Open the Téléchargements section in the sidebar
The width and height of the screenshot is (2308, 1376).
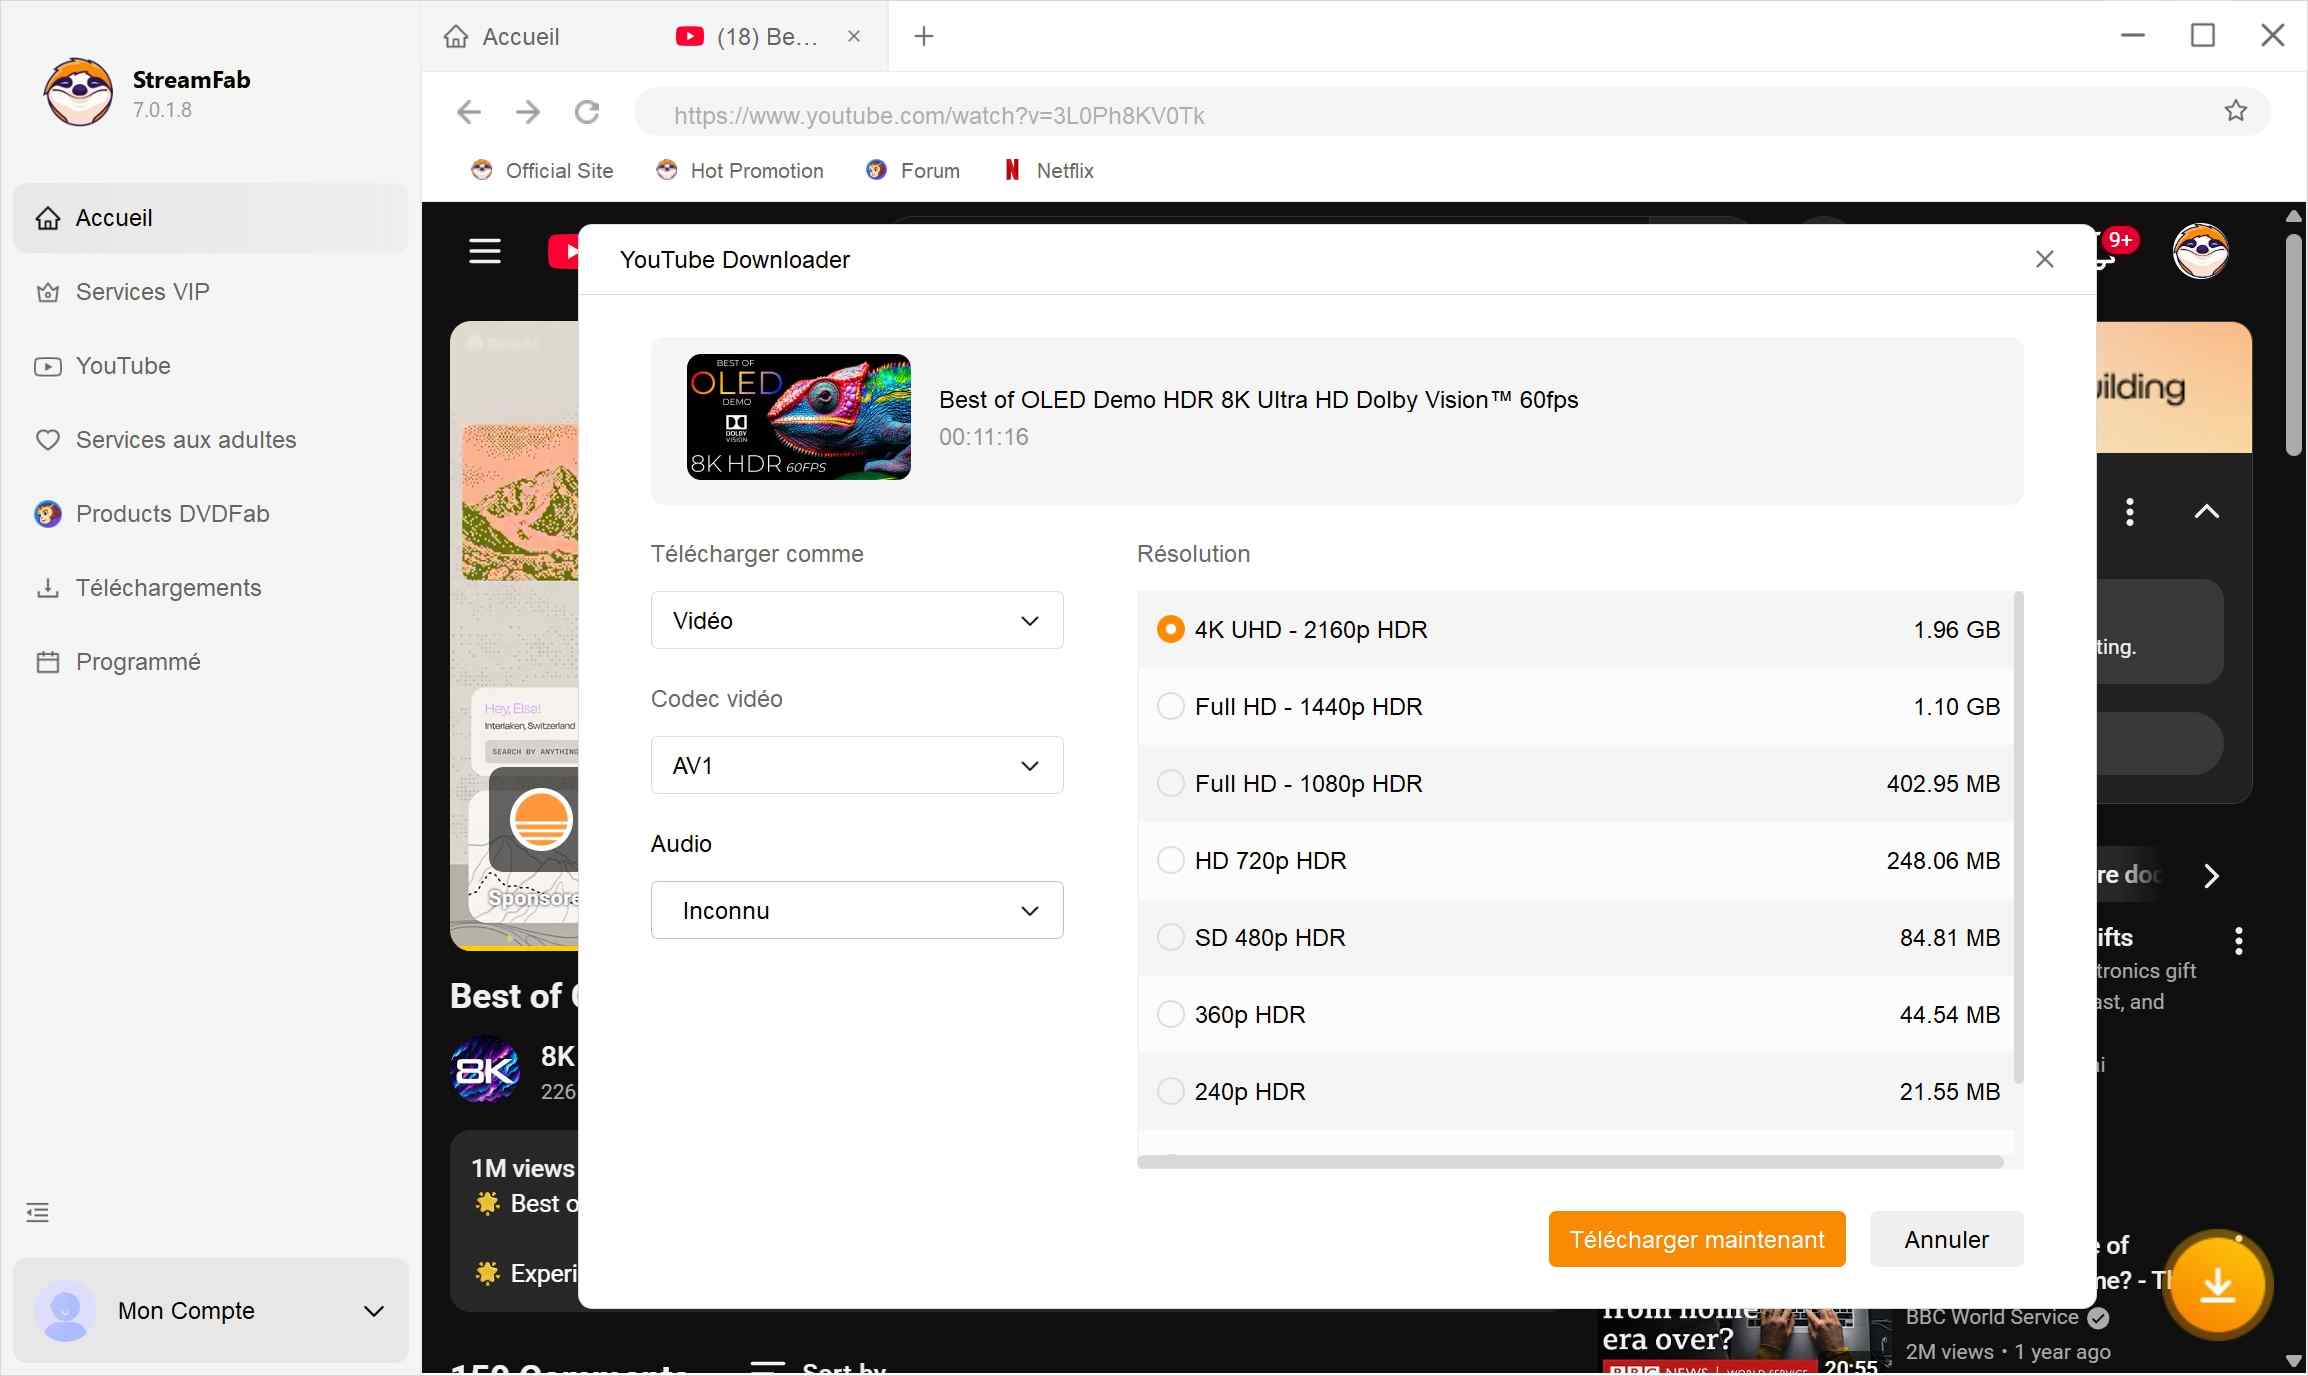[x=168, y=588]
